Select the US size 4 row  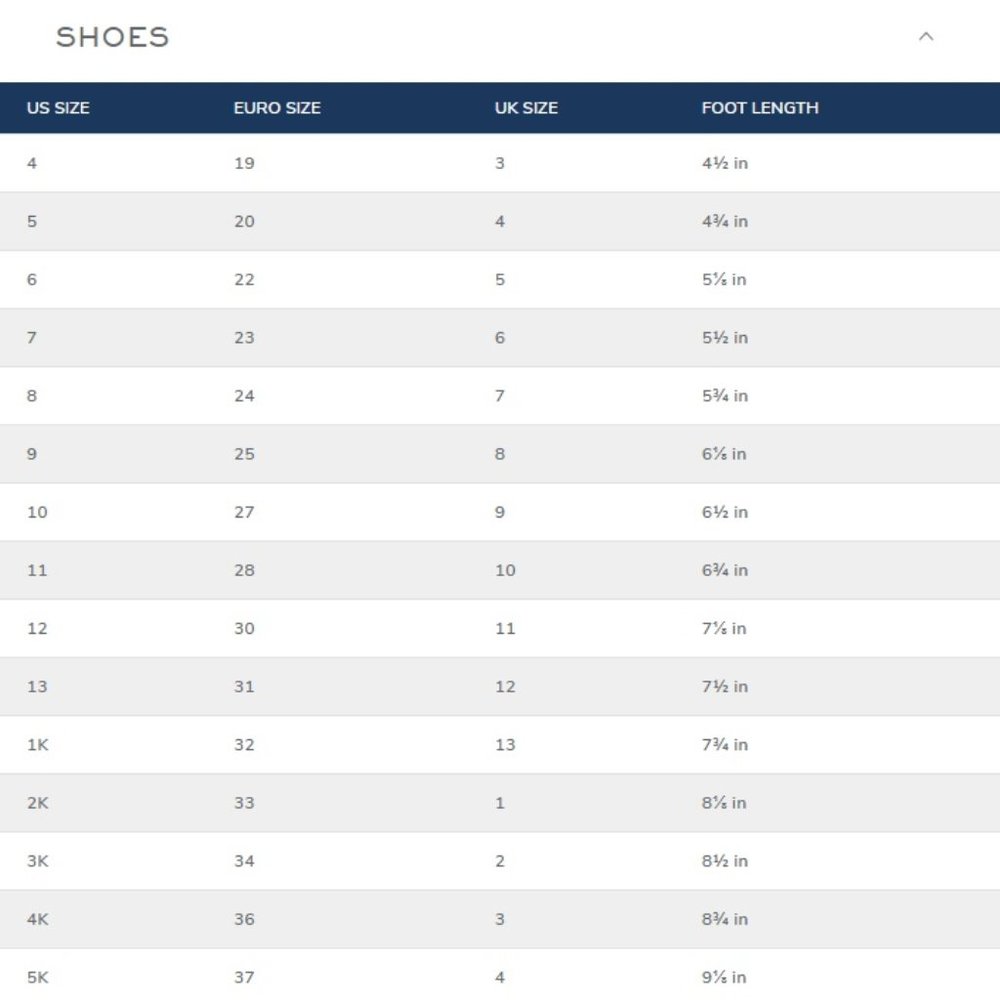coord(500,163)
